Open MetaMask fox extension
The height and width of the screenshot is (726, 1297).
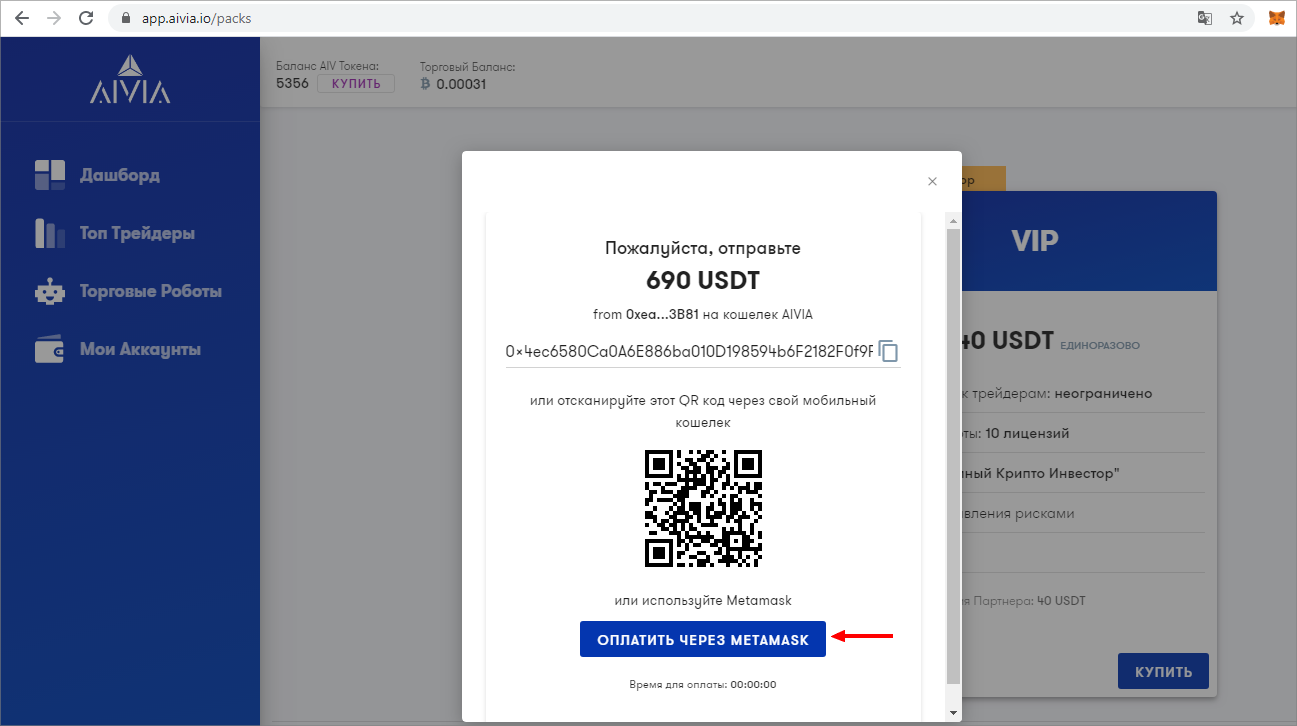coord(1277,18)
